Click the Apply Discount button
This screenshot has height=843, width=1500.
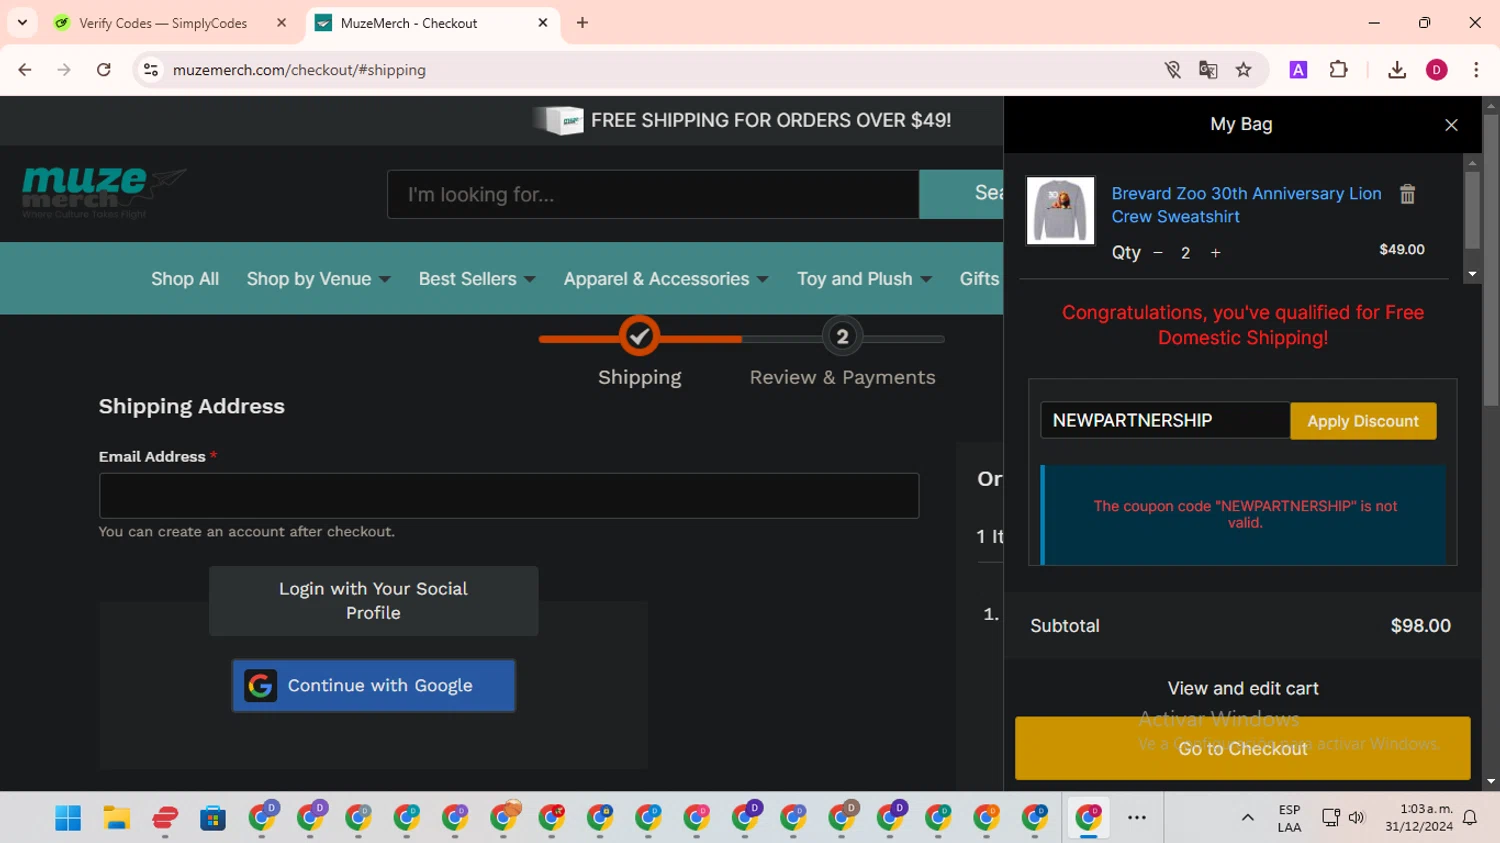pyautogui.click(x=1363, y=421)
